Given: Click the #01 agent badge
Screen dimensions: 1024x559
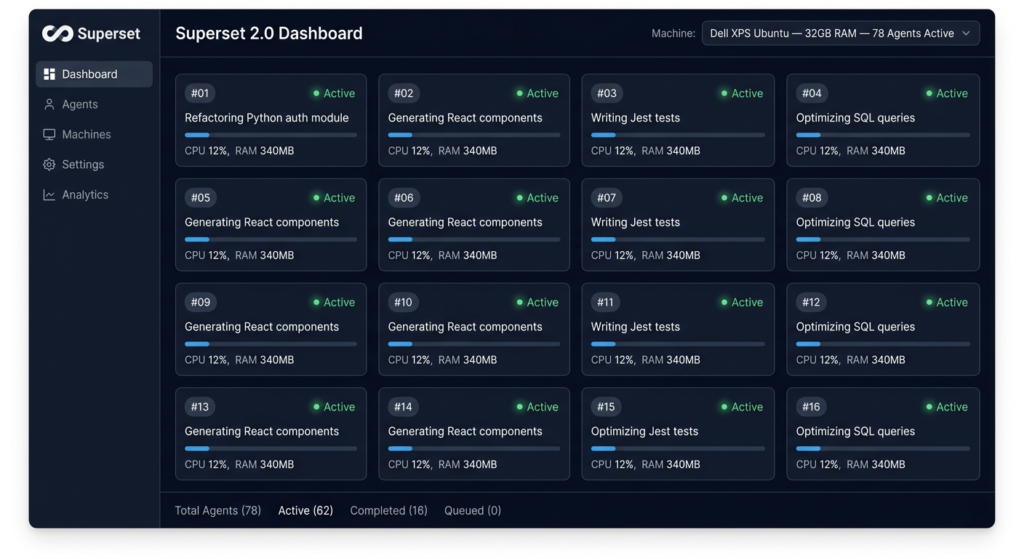Looking at the screenshot, I should tap(200, 93).
